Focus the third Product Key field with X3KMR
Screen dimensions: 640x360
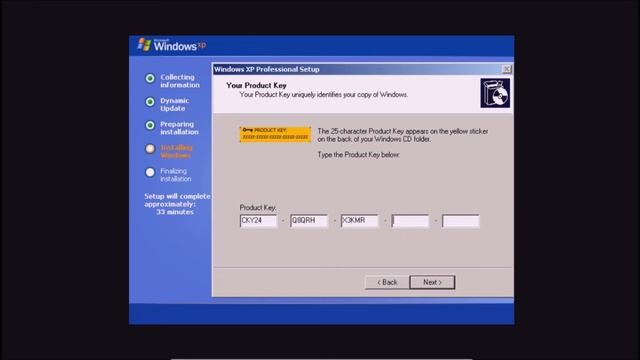click(x=360, y=221)
